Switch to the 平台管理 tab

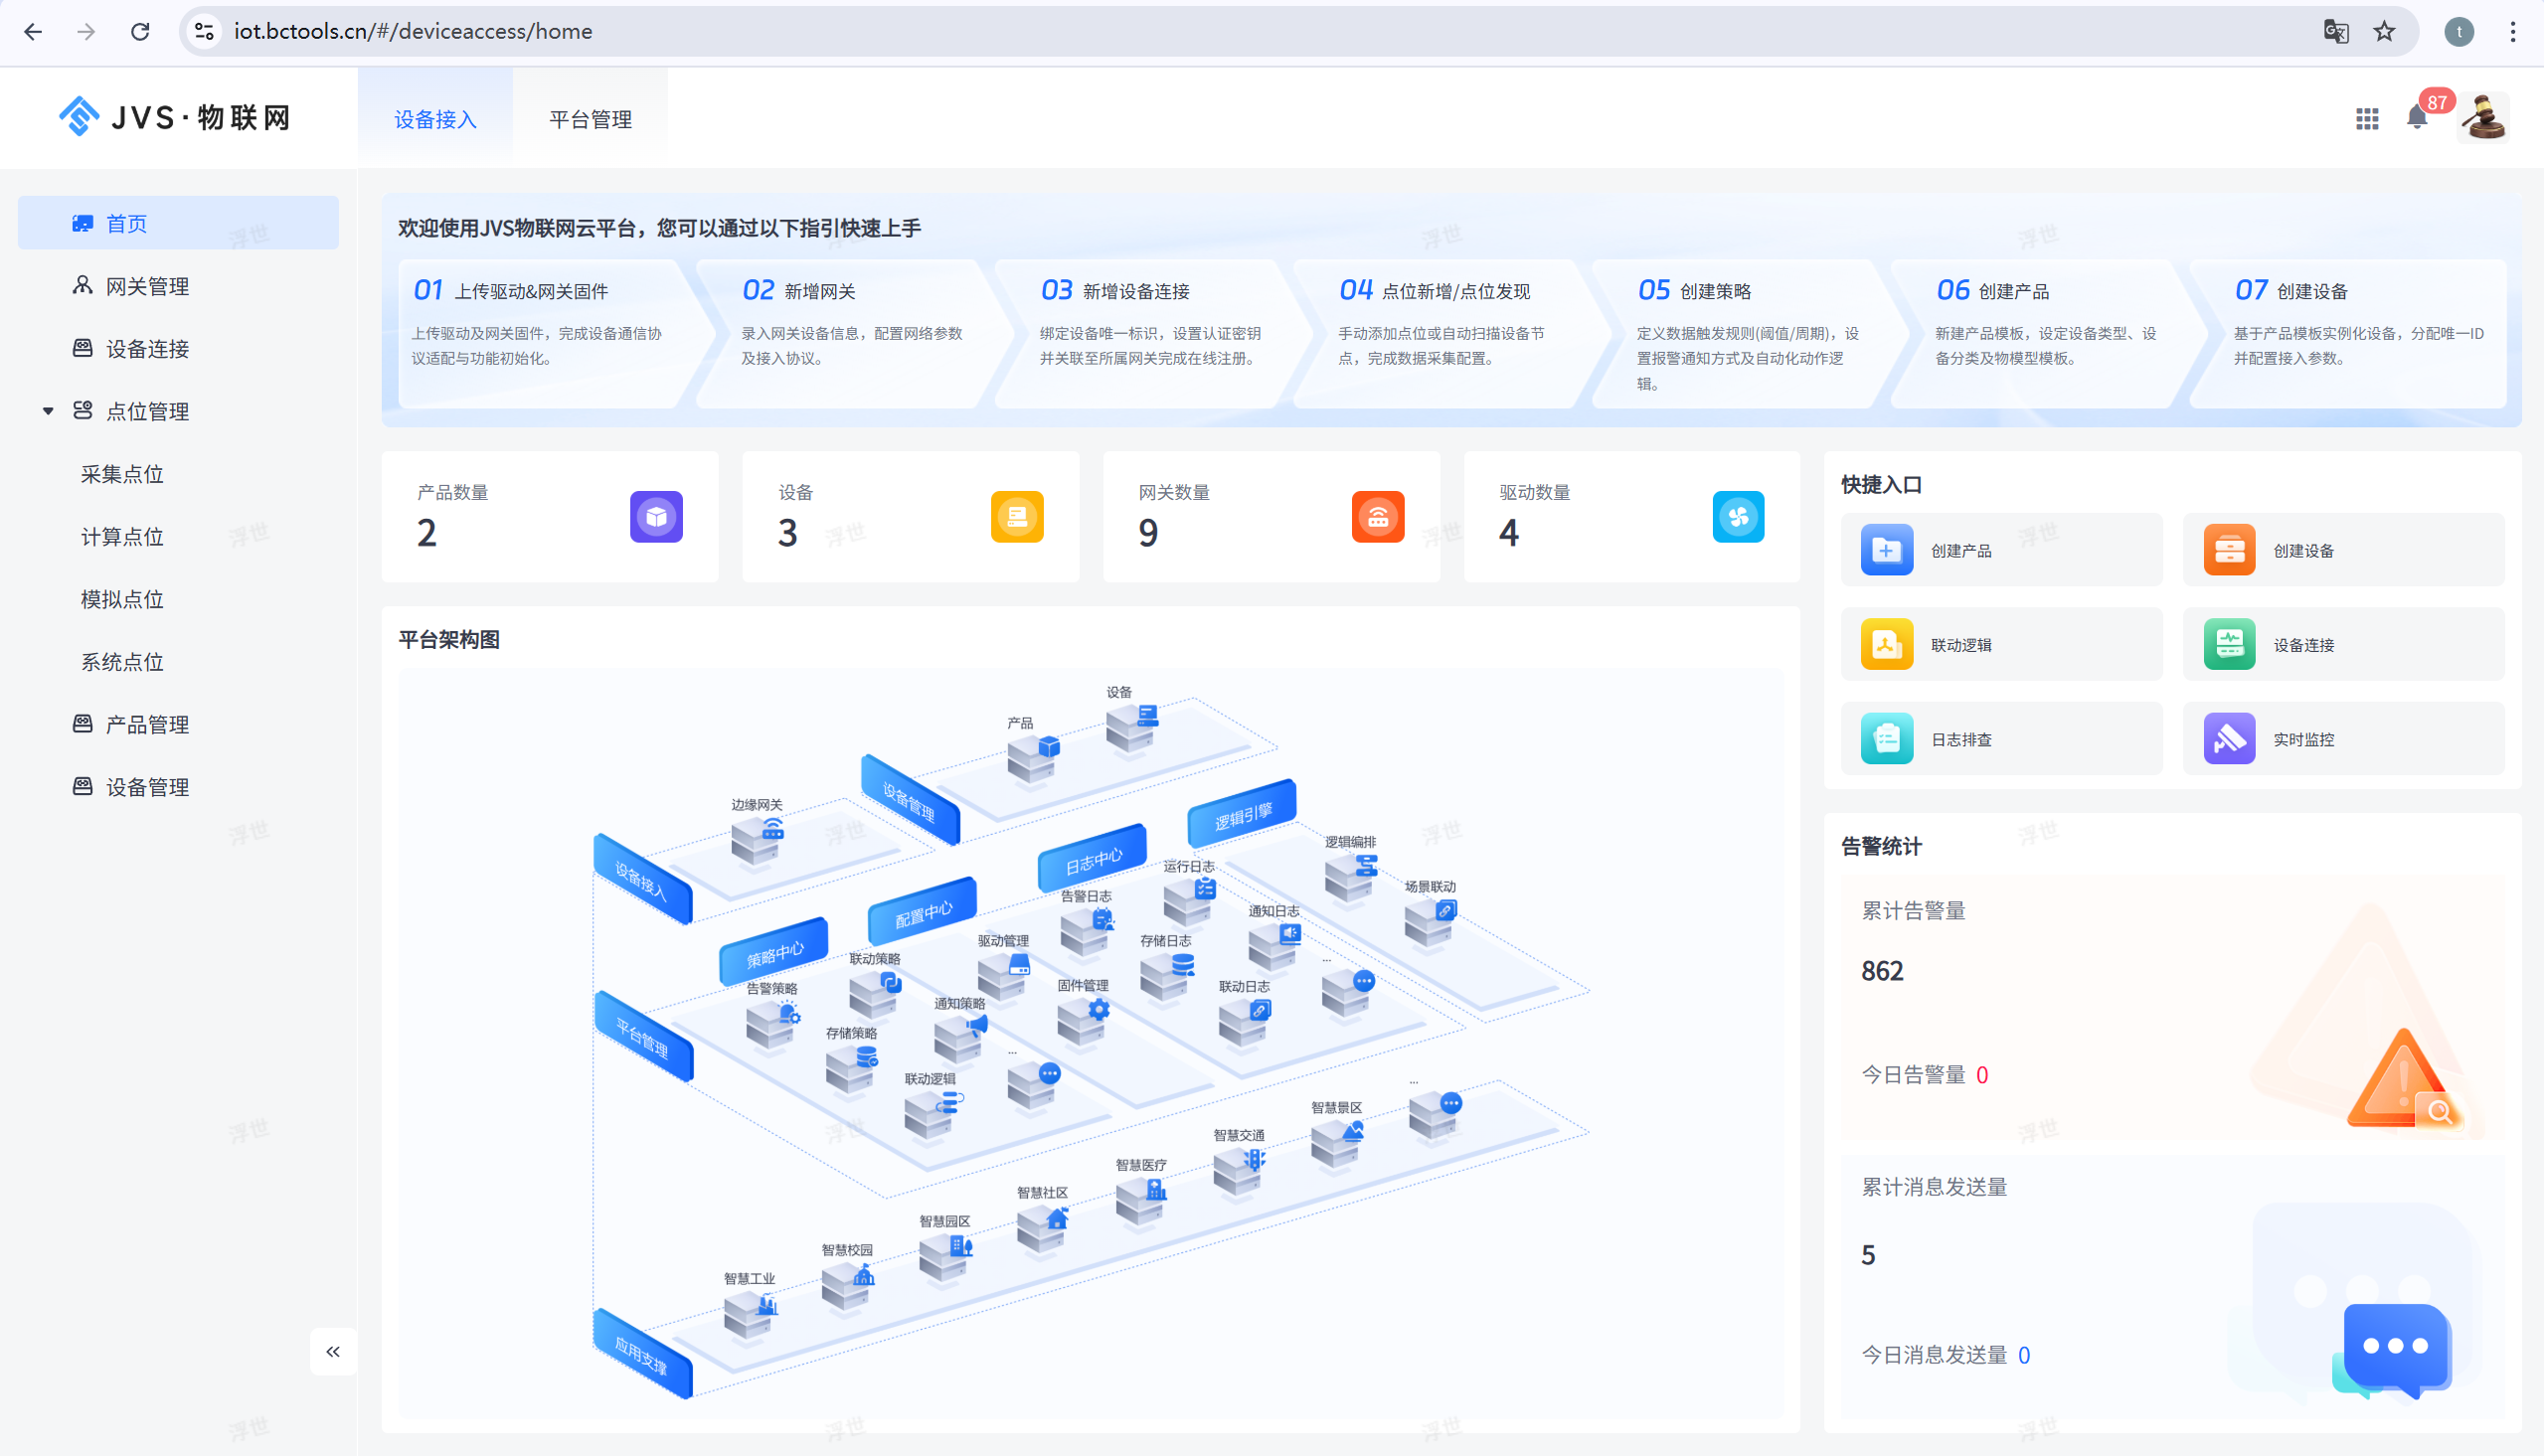tap(590, 119)
